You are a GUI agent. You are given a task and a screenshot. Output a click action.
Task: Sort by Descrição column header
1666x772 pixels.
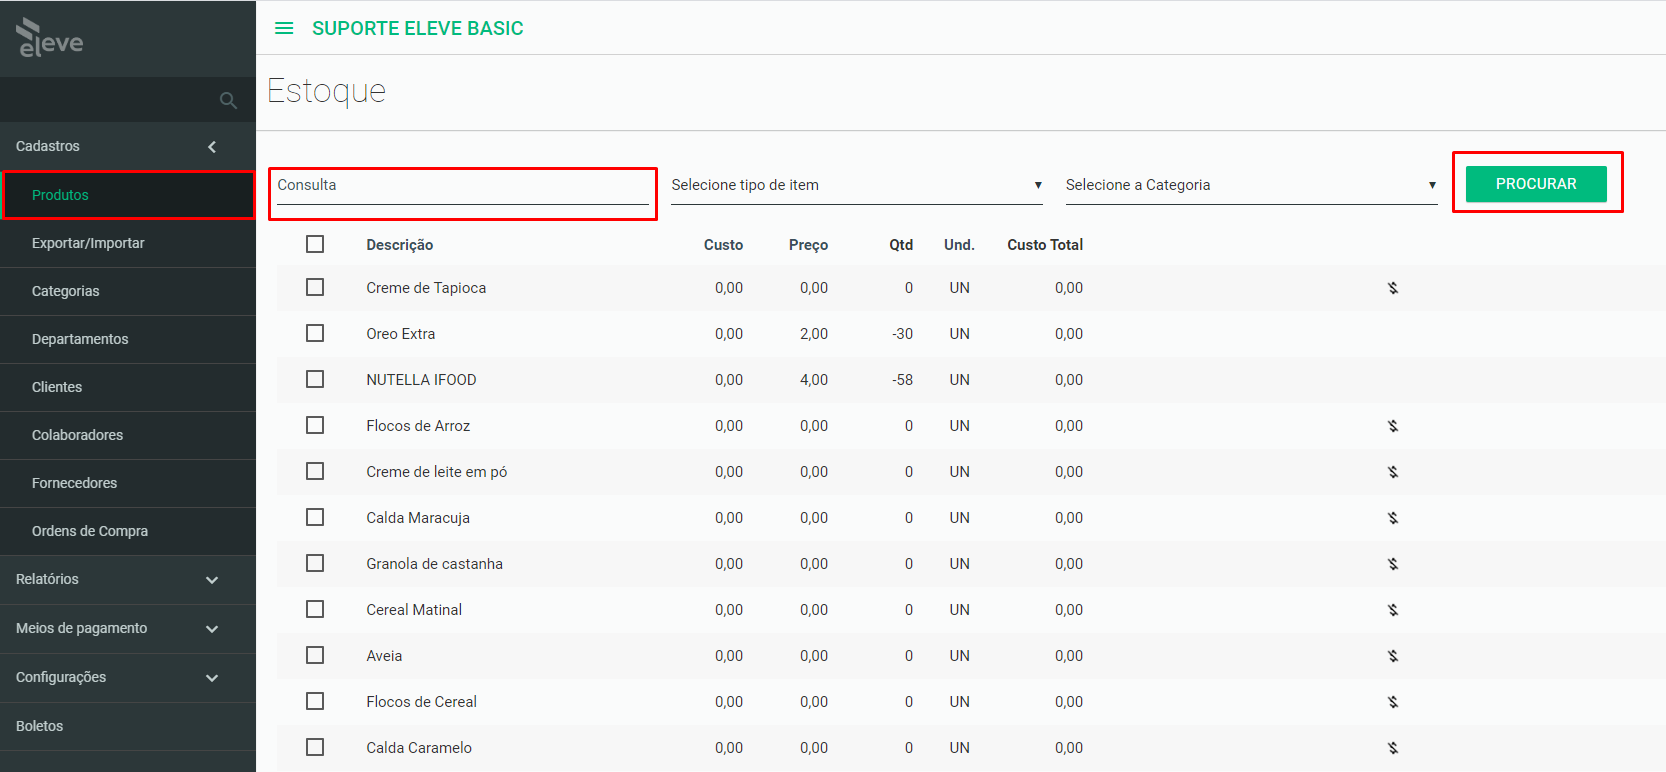tap(400, 245)
